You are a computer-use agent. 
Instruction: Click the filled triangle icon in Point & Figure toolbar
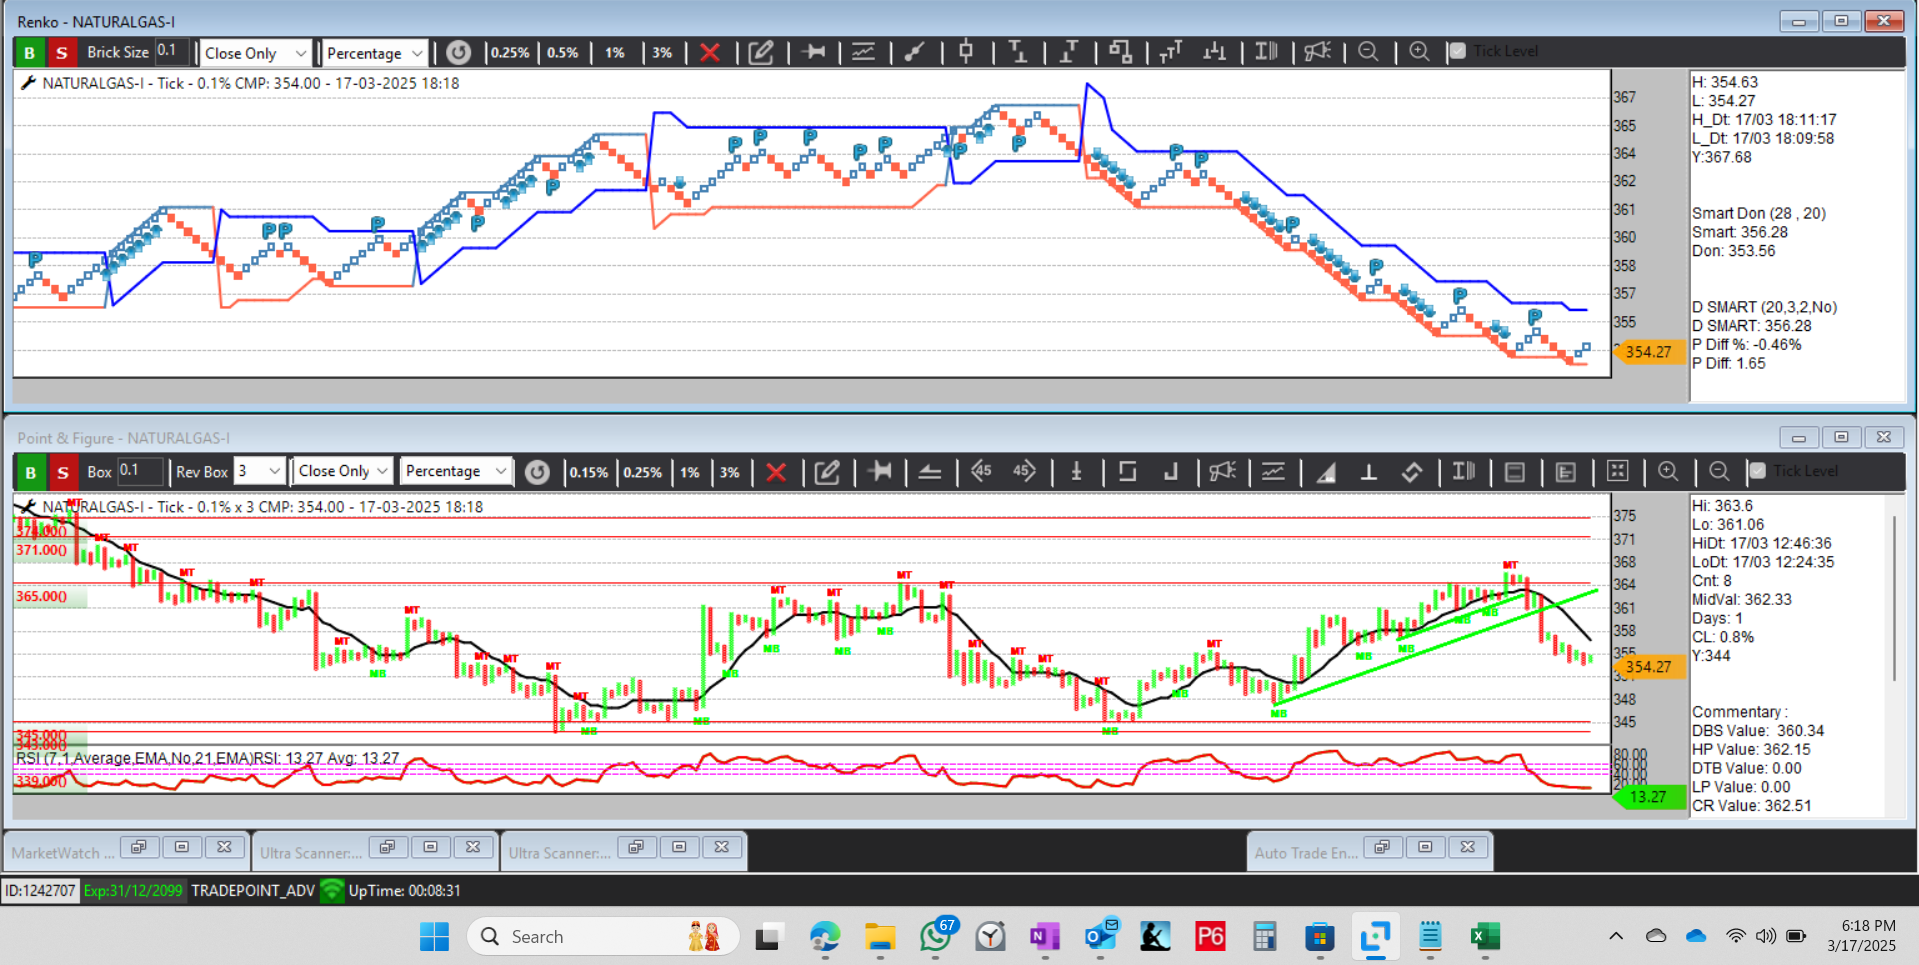click(x=1326, y=472)
